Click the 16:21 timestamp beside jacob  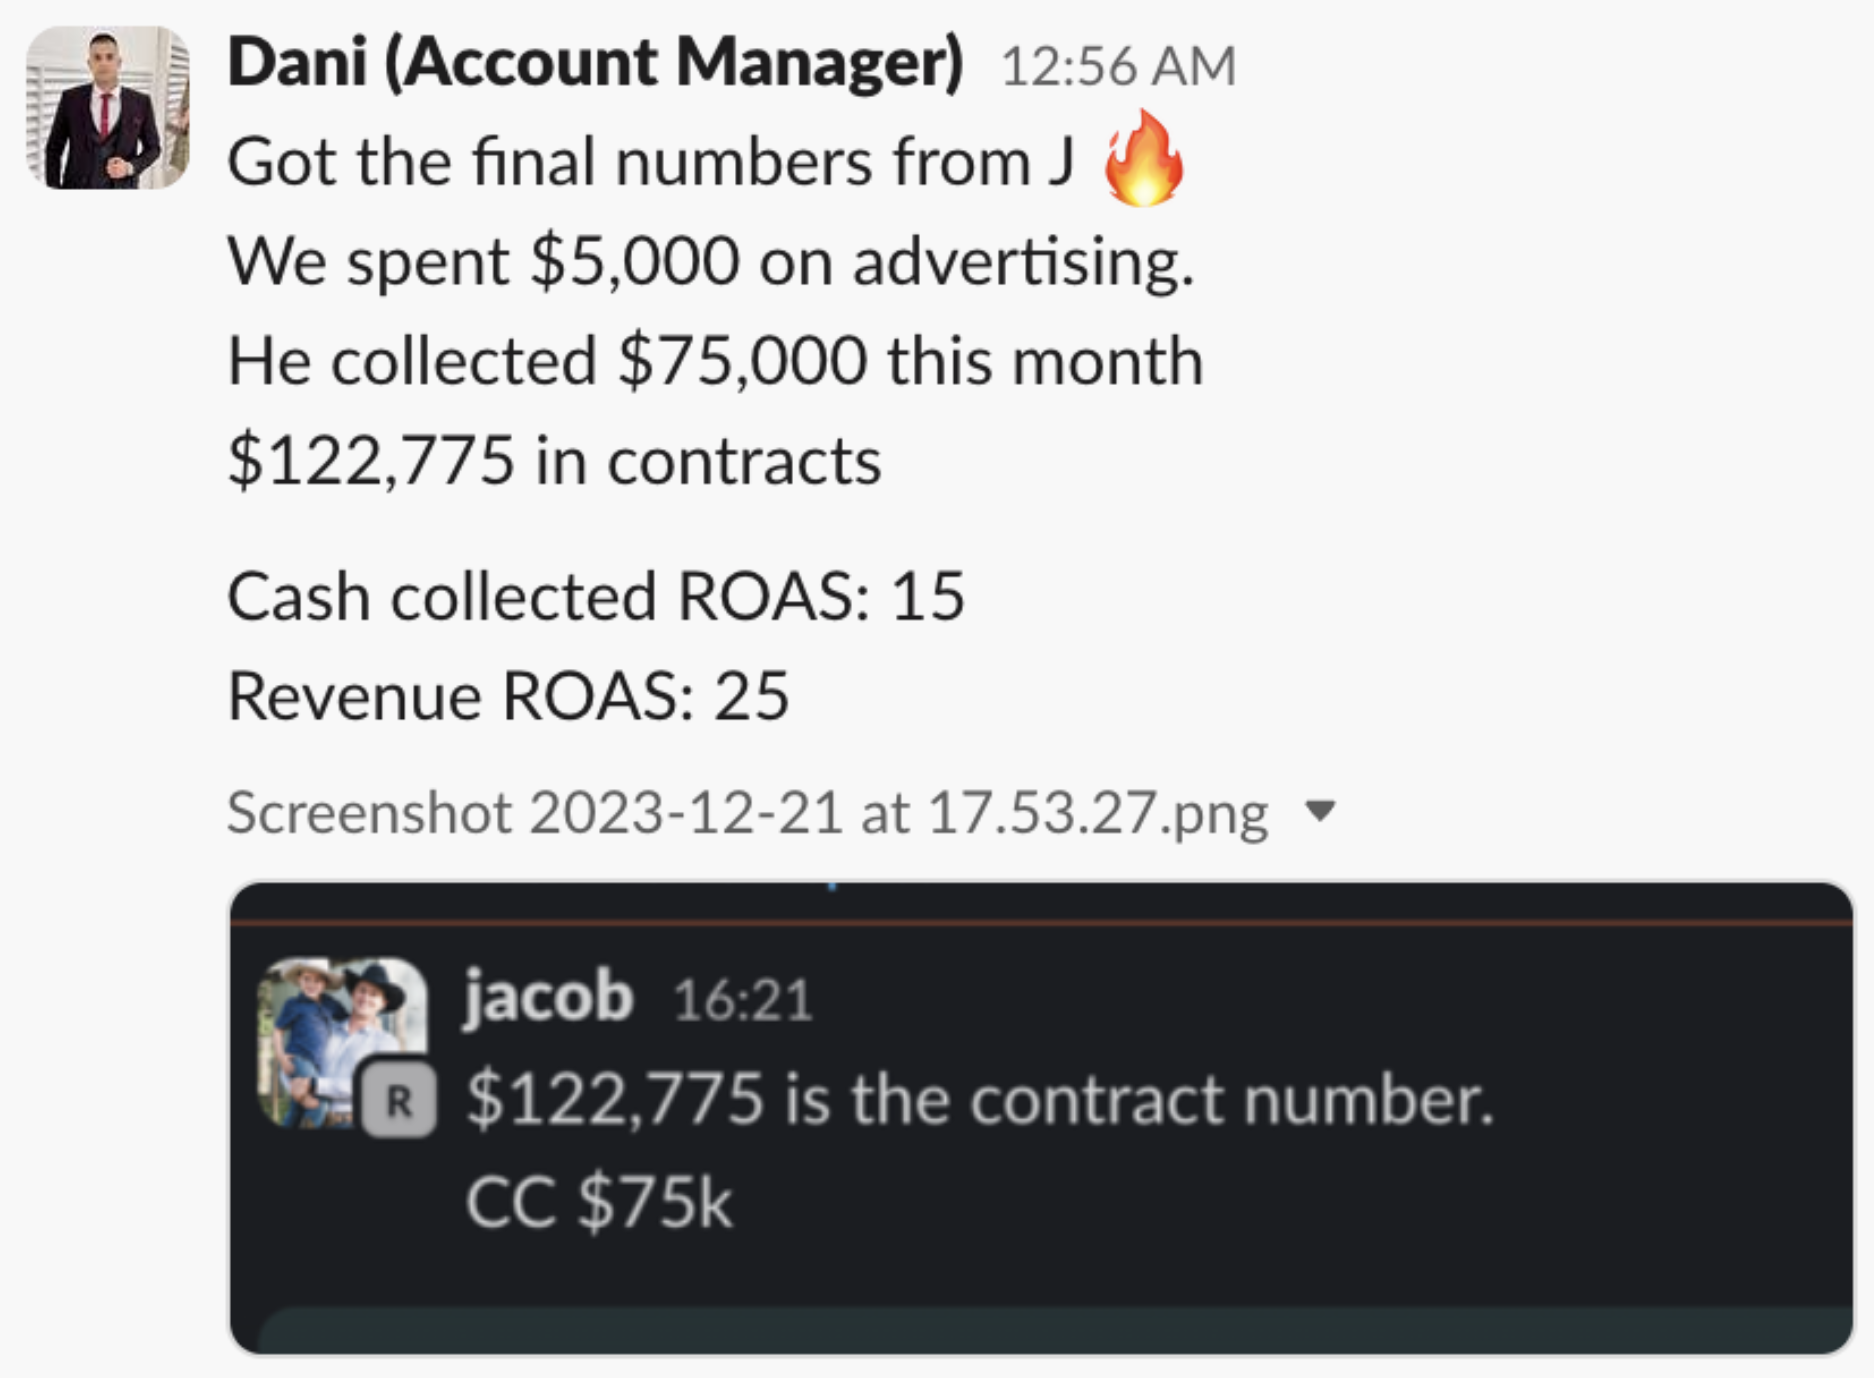click(x=742, y=1000)
